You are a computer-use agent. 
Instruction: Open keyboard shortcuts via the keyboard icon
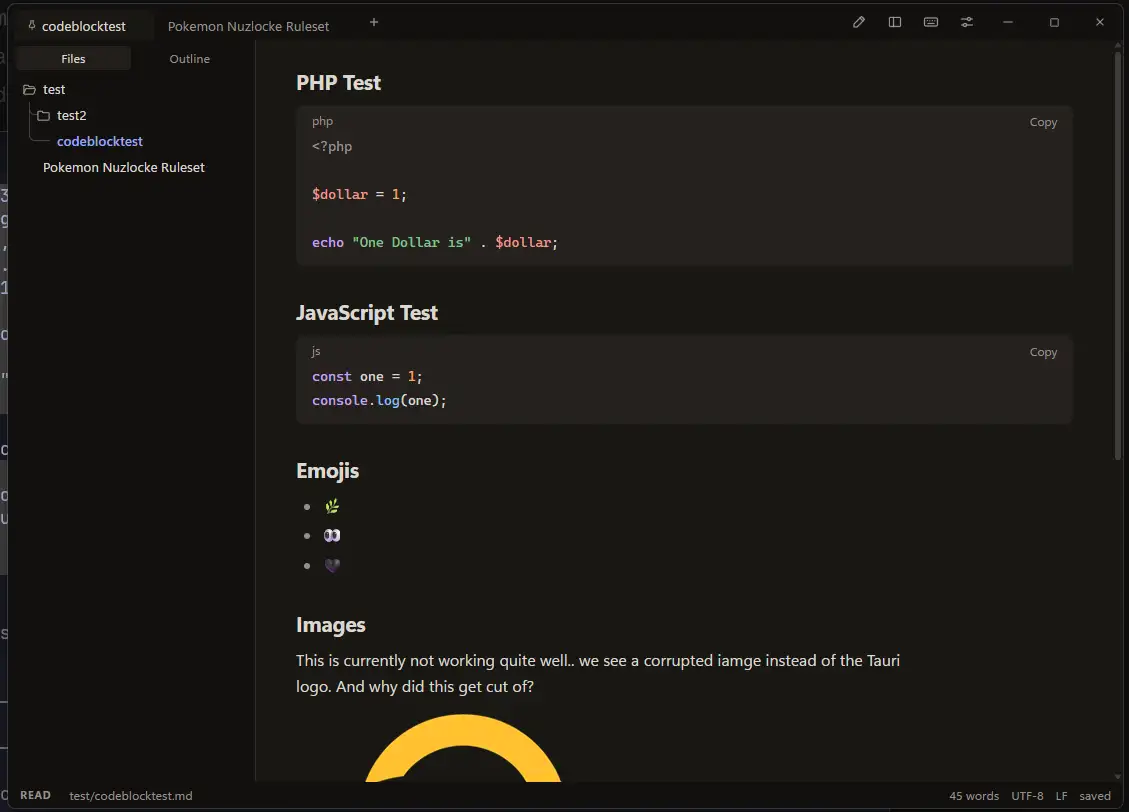931,22
